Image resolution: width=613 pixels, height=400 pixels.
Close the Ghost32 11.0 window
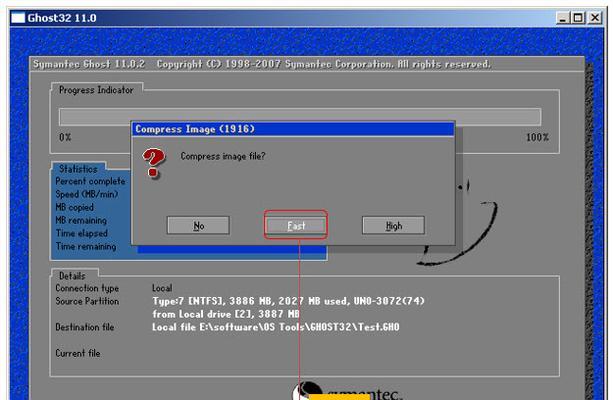595,18
